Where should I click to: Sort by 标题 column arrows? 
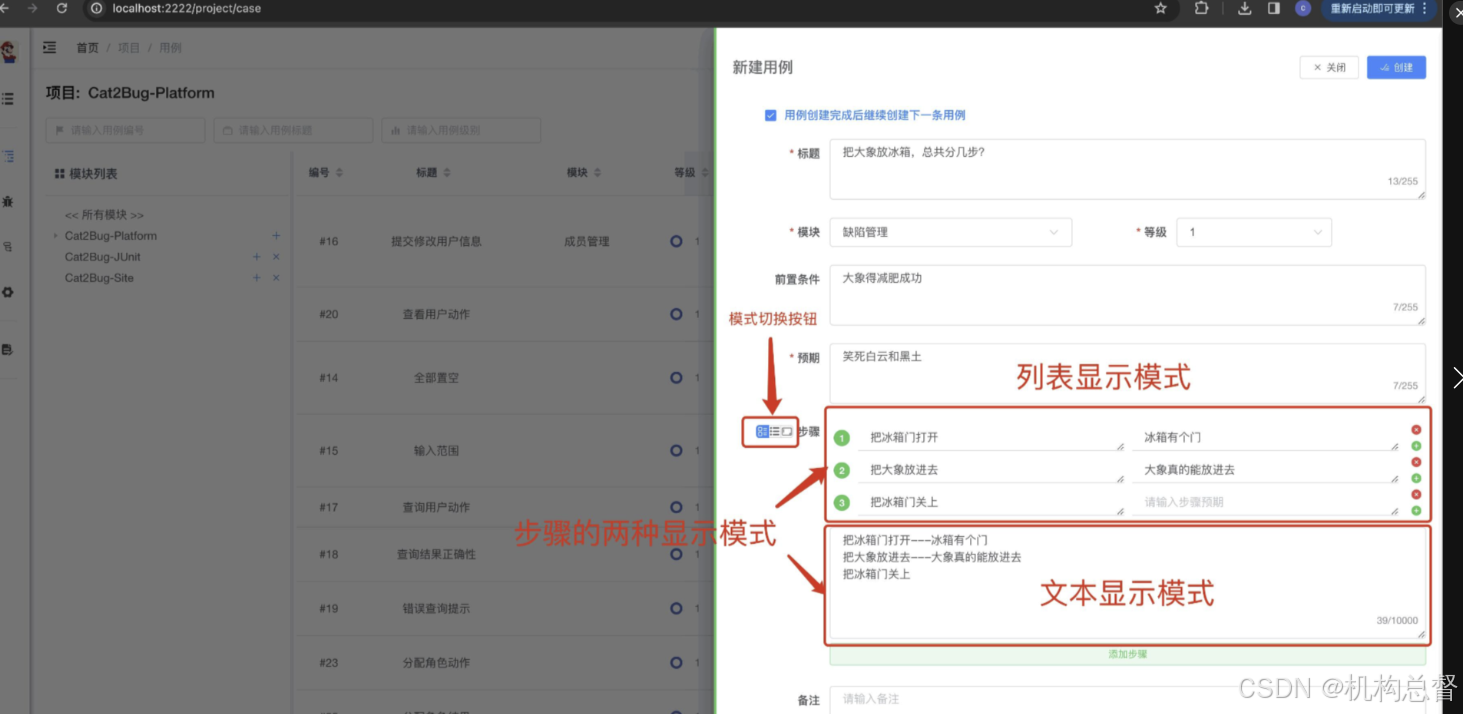click(446, 173)
